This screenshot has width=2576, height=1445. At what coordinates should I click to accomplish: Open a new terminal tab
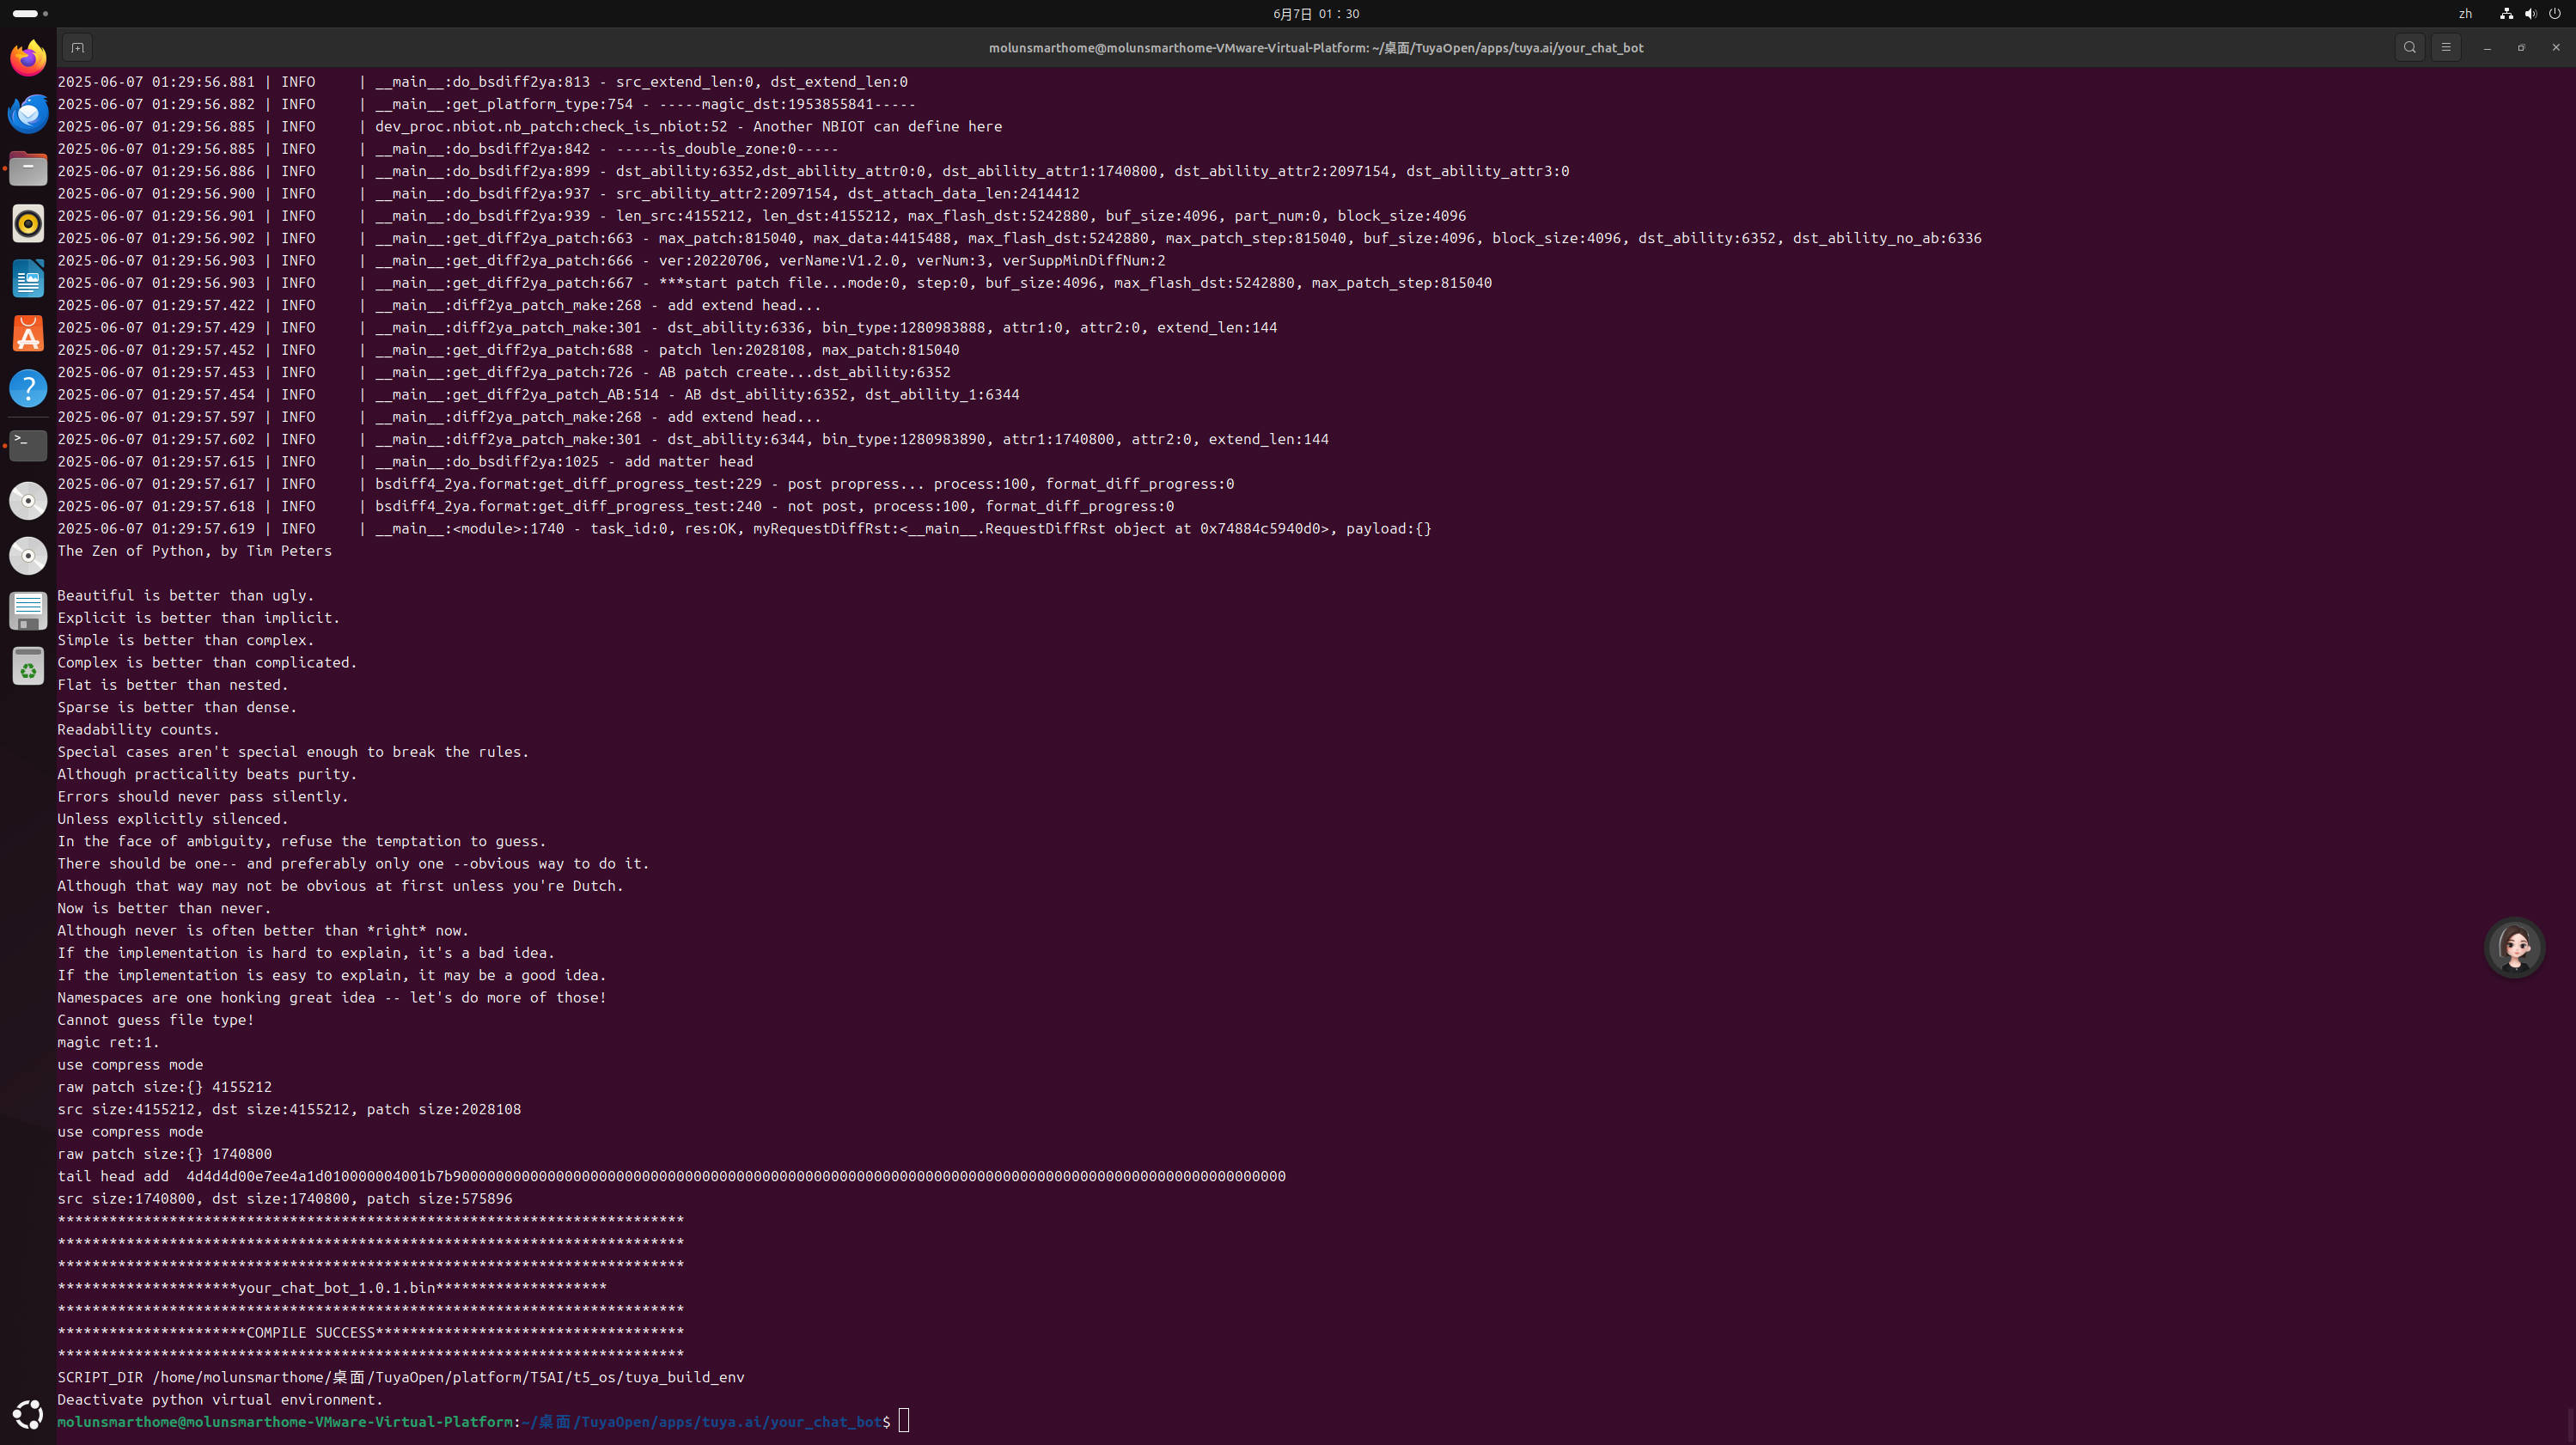(77, 47)
